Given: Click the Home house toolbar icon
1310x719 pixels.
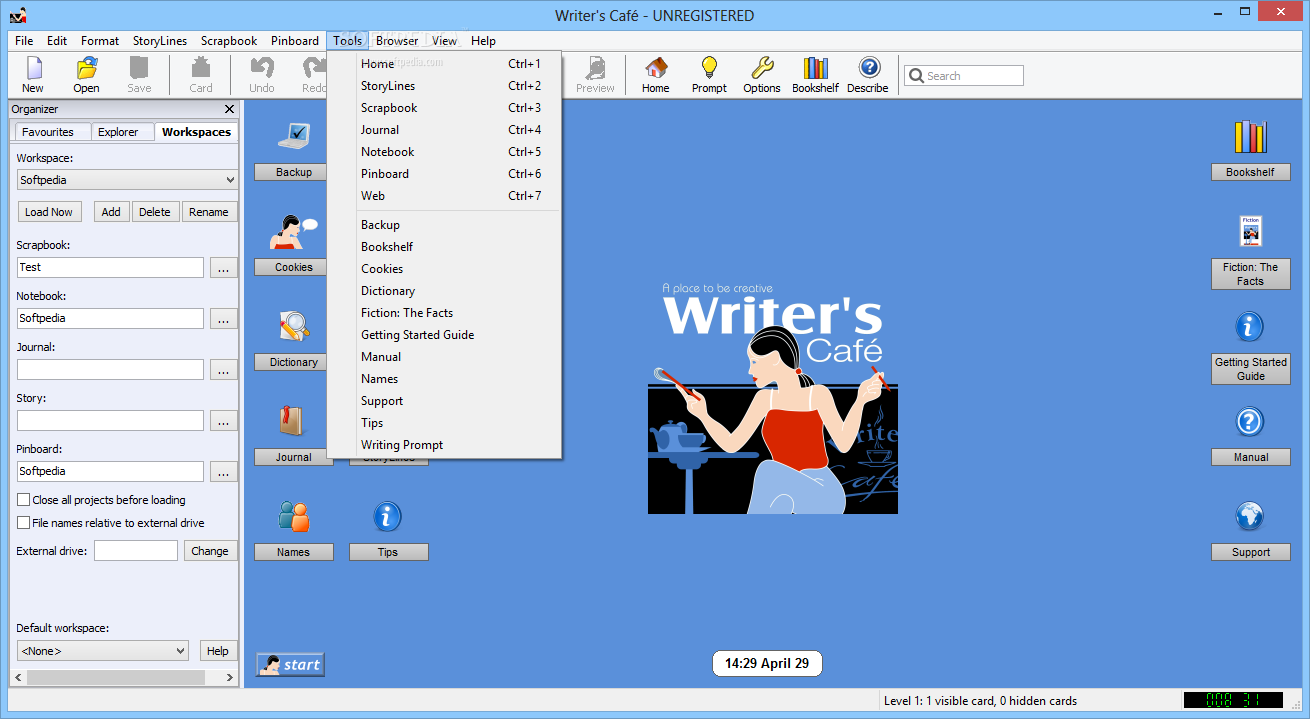Looking at the screenshot, I should click(656, 75).
